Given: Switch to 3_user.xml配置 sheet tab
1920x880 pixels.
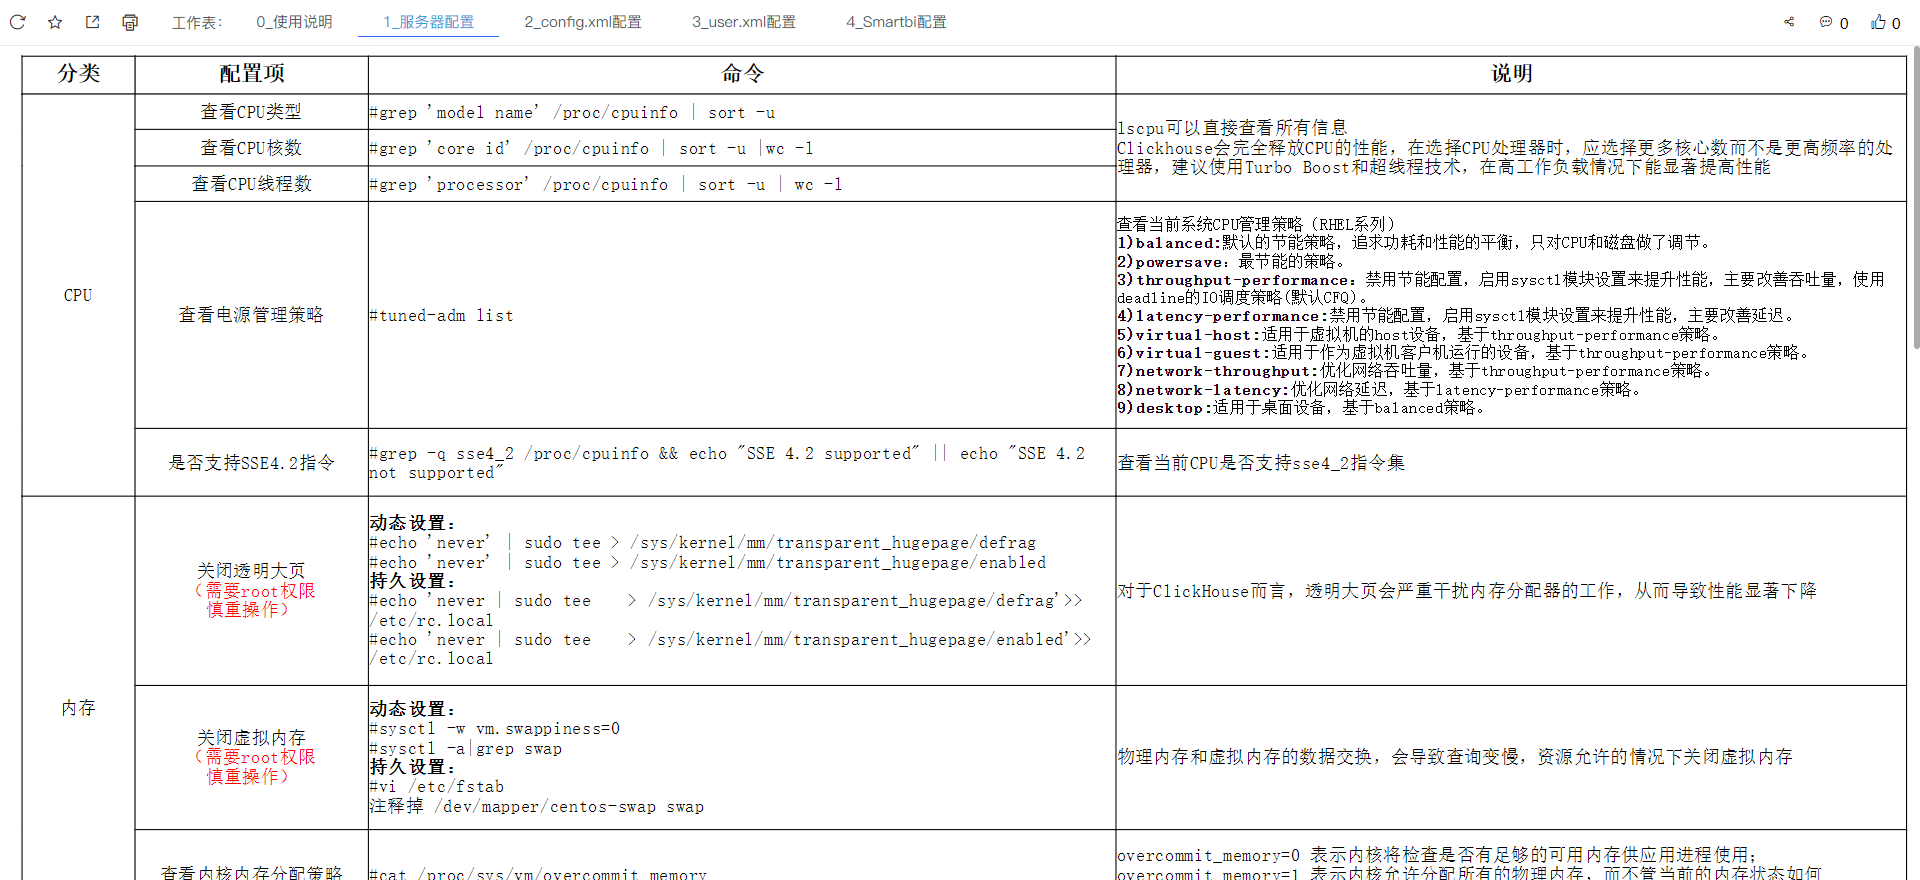Looking at the screenshot, I should [x=744, y=22].
